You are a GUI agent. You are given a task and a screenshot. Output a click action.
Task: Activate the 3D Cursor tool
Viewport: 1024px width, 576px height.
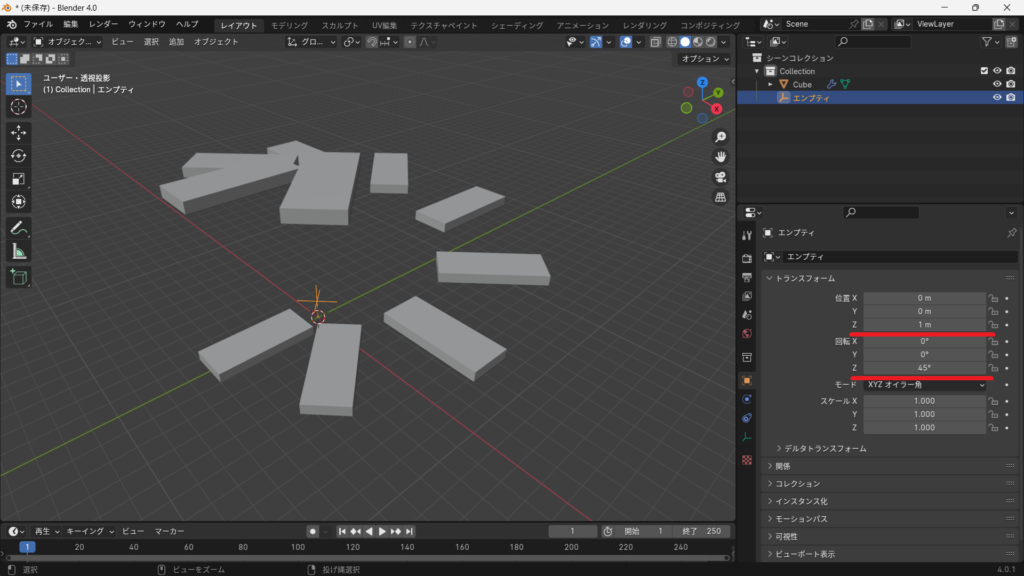[x=18, y=107]
